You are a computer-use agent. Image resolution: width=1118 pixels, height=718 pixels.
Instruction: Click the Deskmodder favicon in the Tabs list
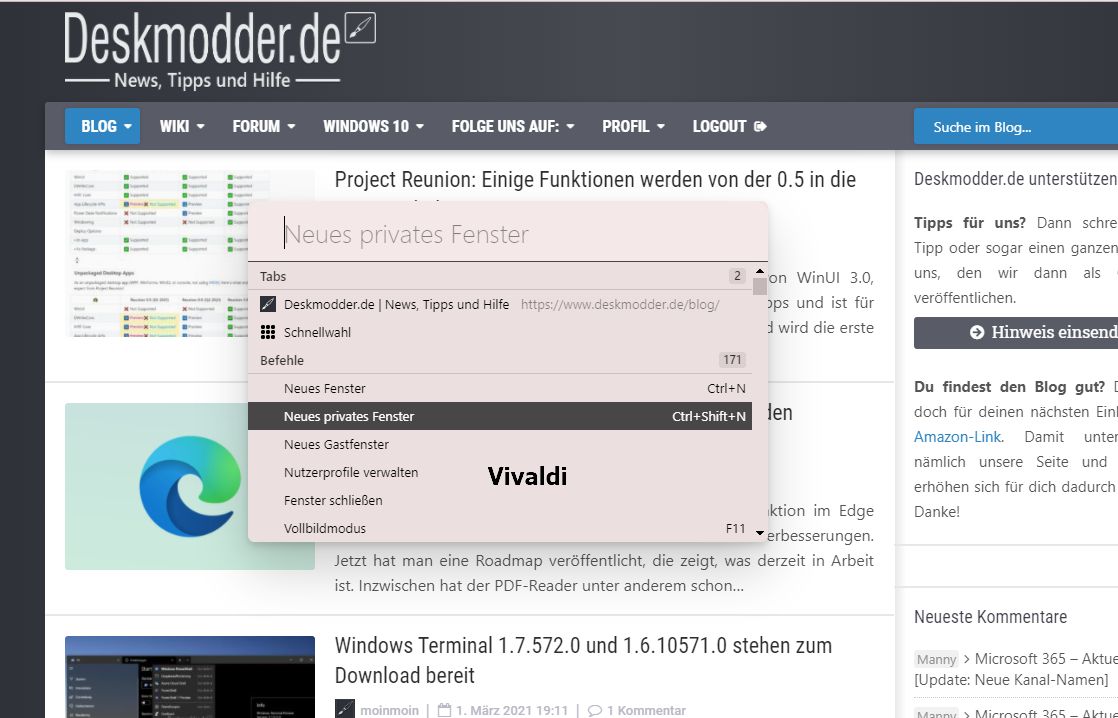click(x=268, y=304)
